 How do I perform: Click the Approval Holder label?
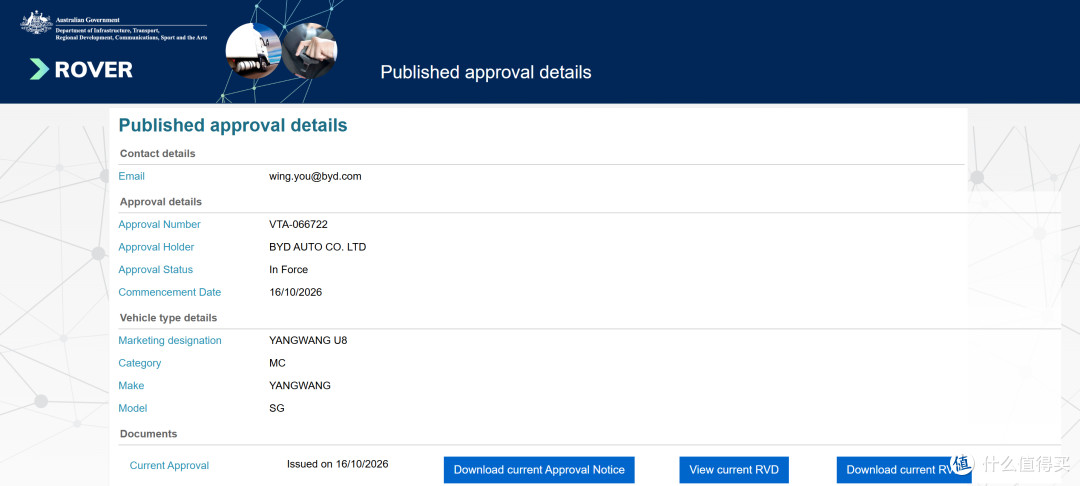[x=156, y=247]
